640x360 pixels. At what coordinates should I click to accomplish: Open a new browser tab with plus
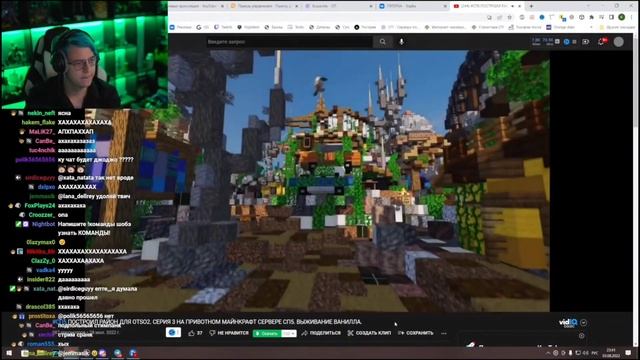(531, 6)
